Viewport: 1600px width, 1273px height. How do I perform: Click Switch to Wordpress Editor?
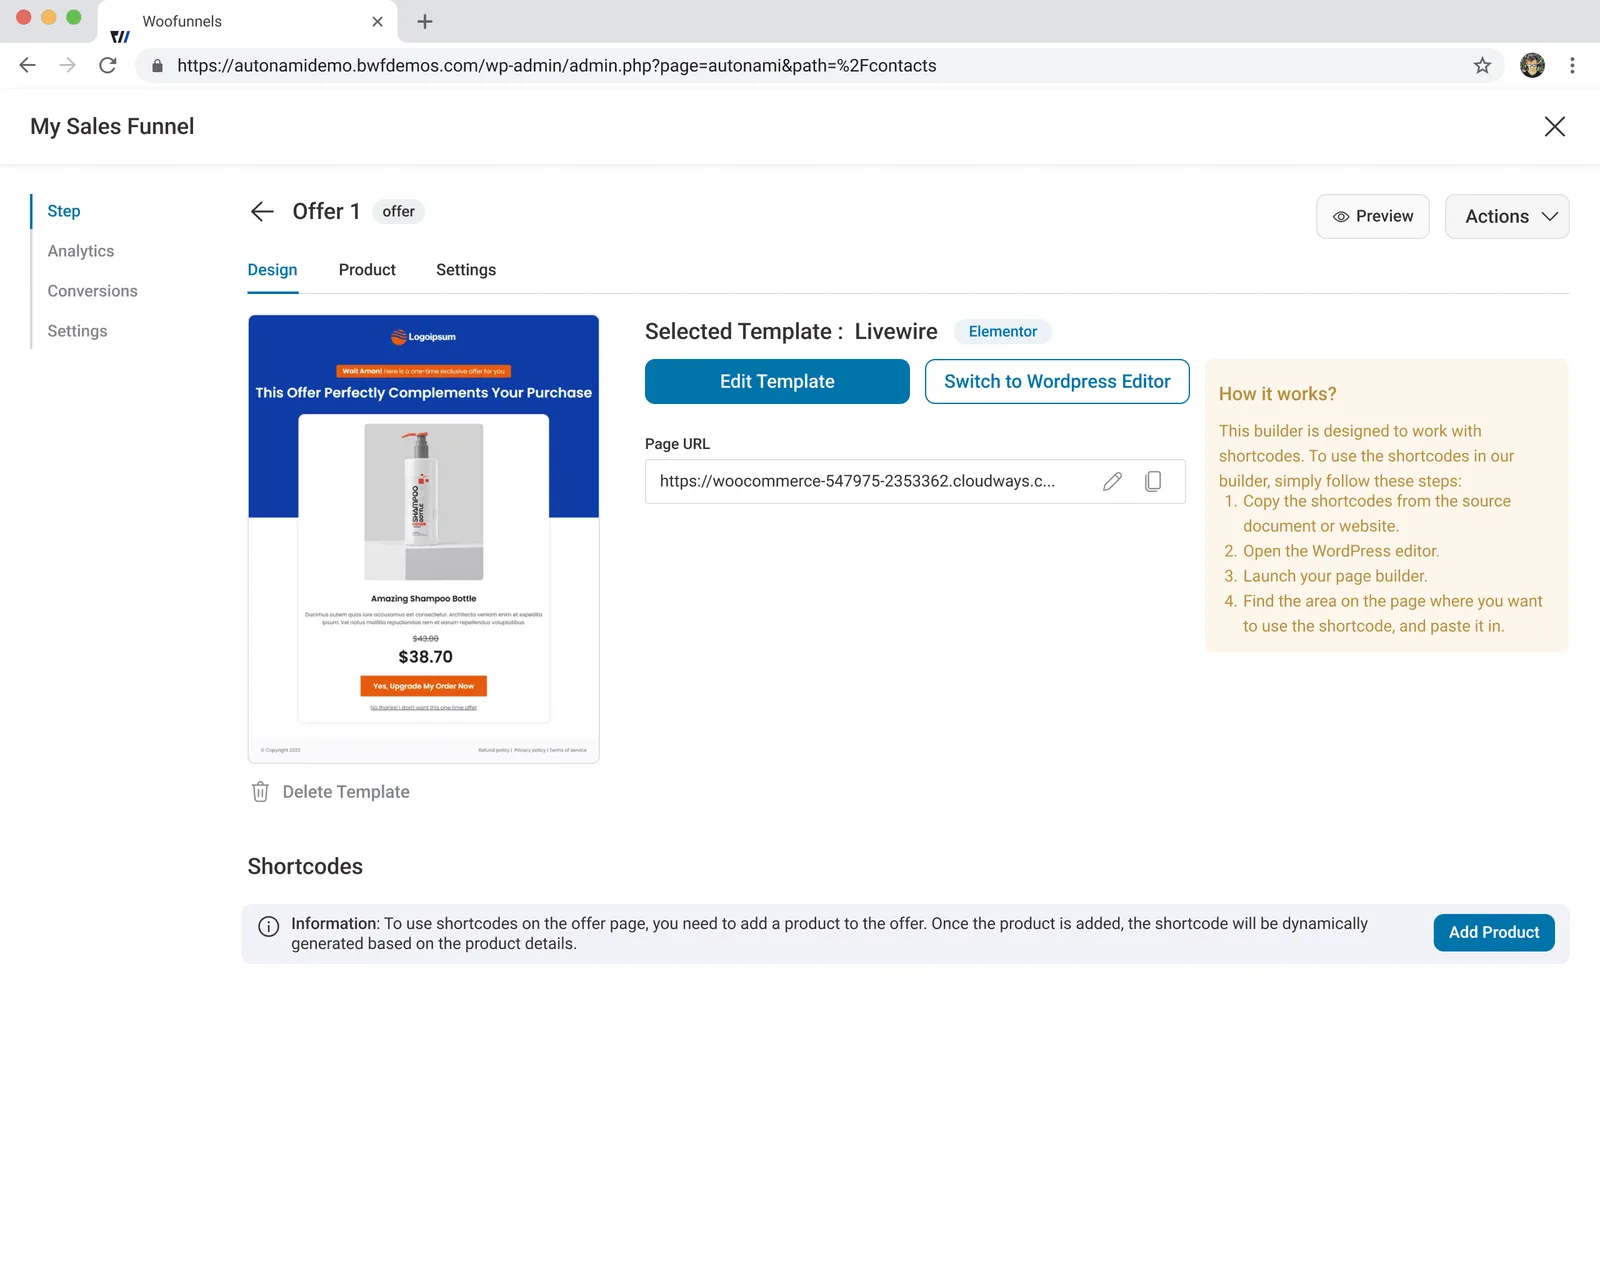1057,381
